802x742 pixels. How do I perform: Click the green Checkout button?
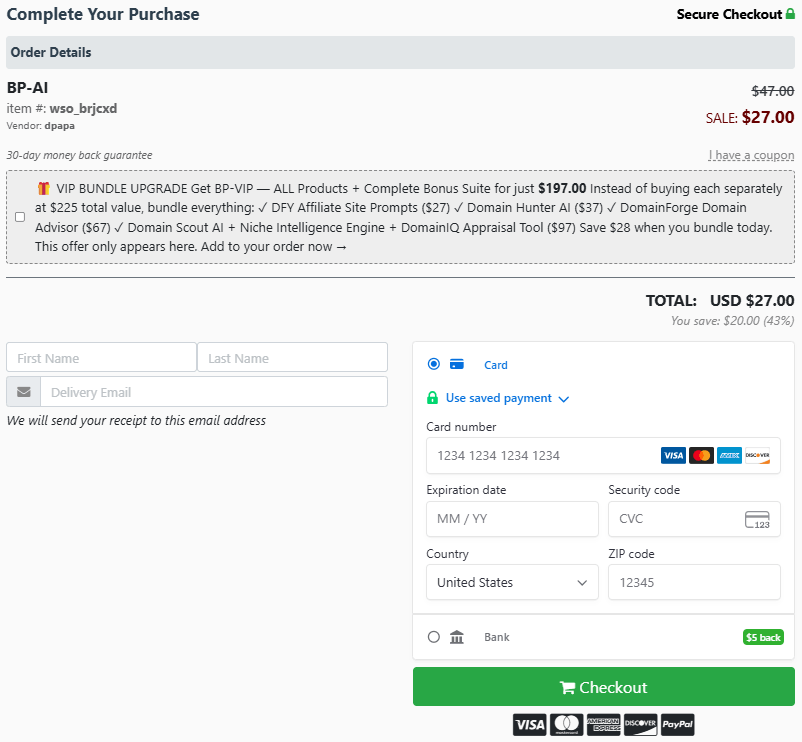tap(604, 687)
